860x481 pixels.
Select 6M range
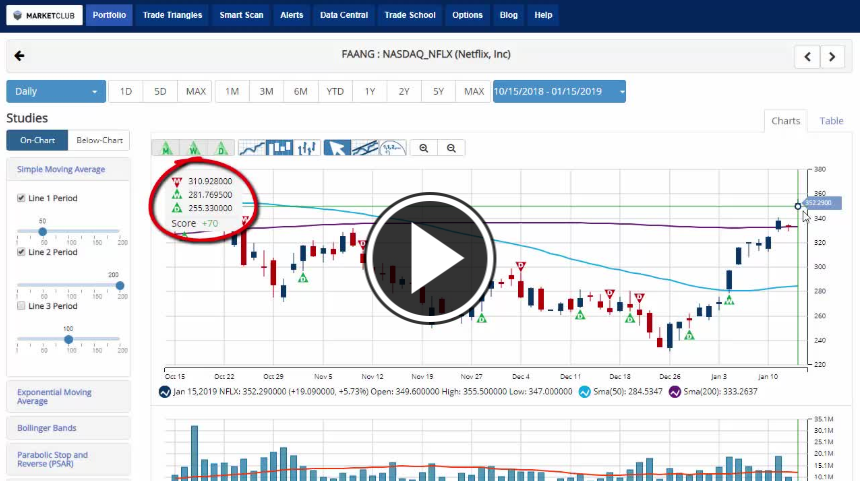point(301,92)
